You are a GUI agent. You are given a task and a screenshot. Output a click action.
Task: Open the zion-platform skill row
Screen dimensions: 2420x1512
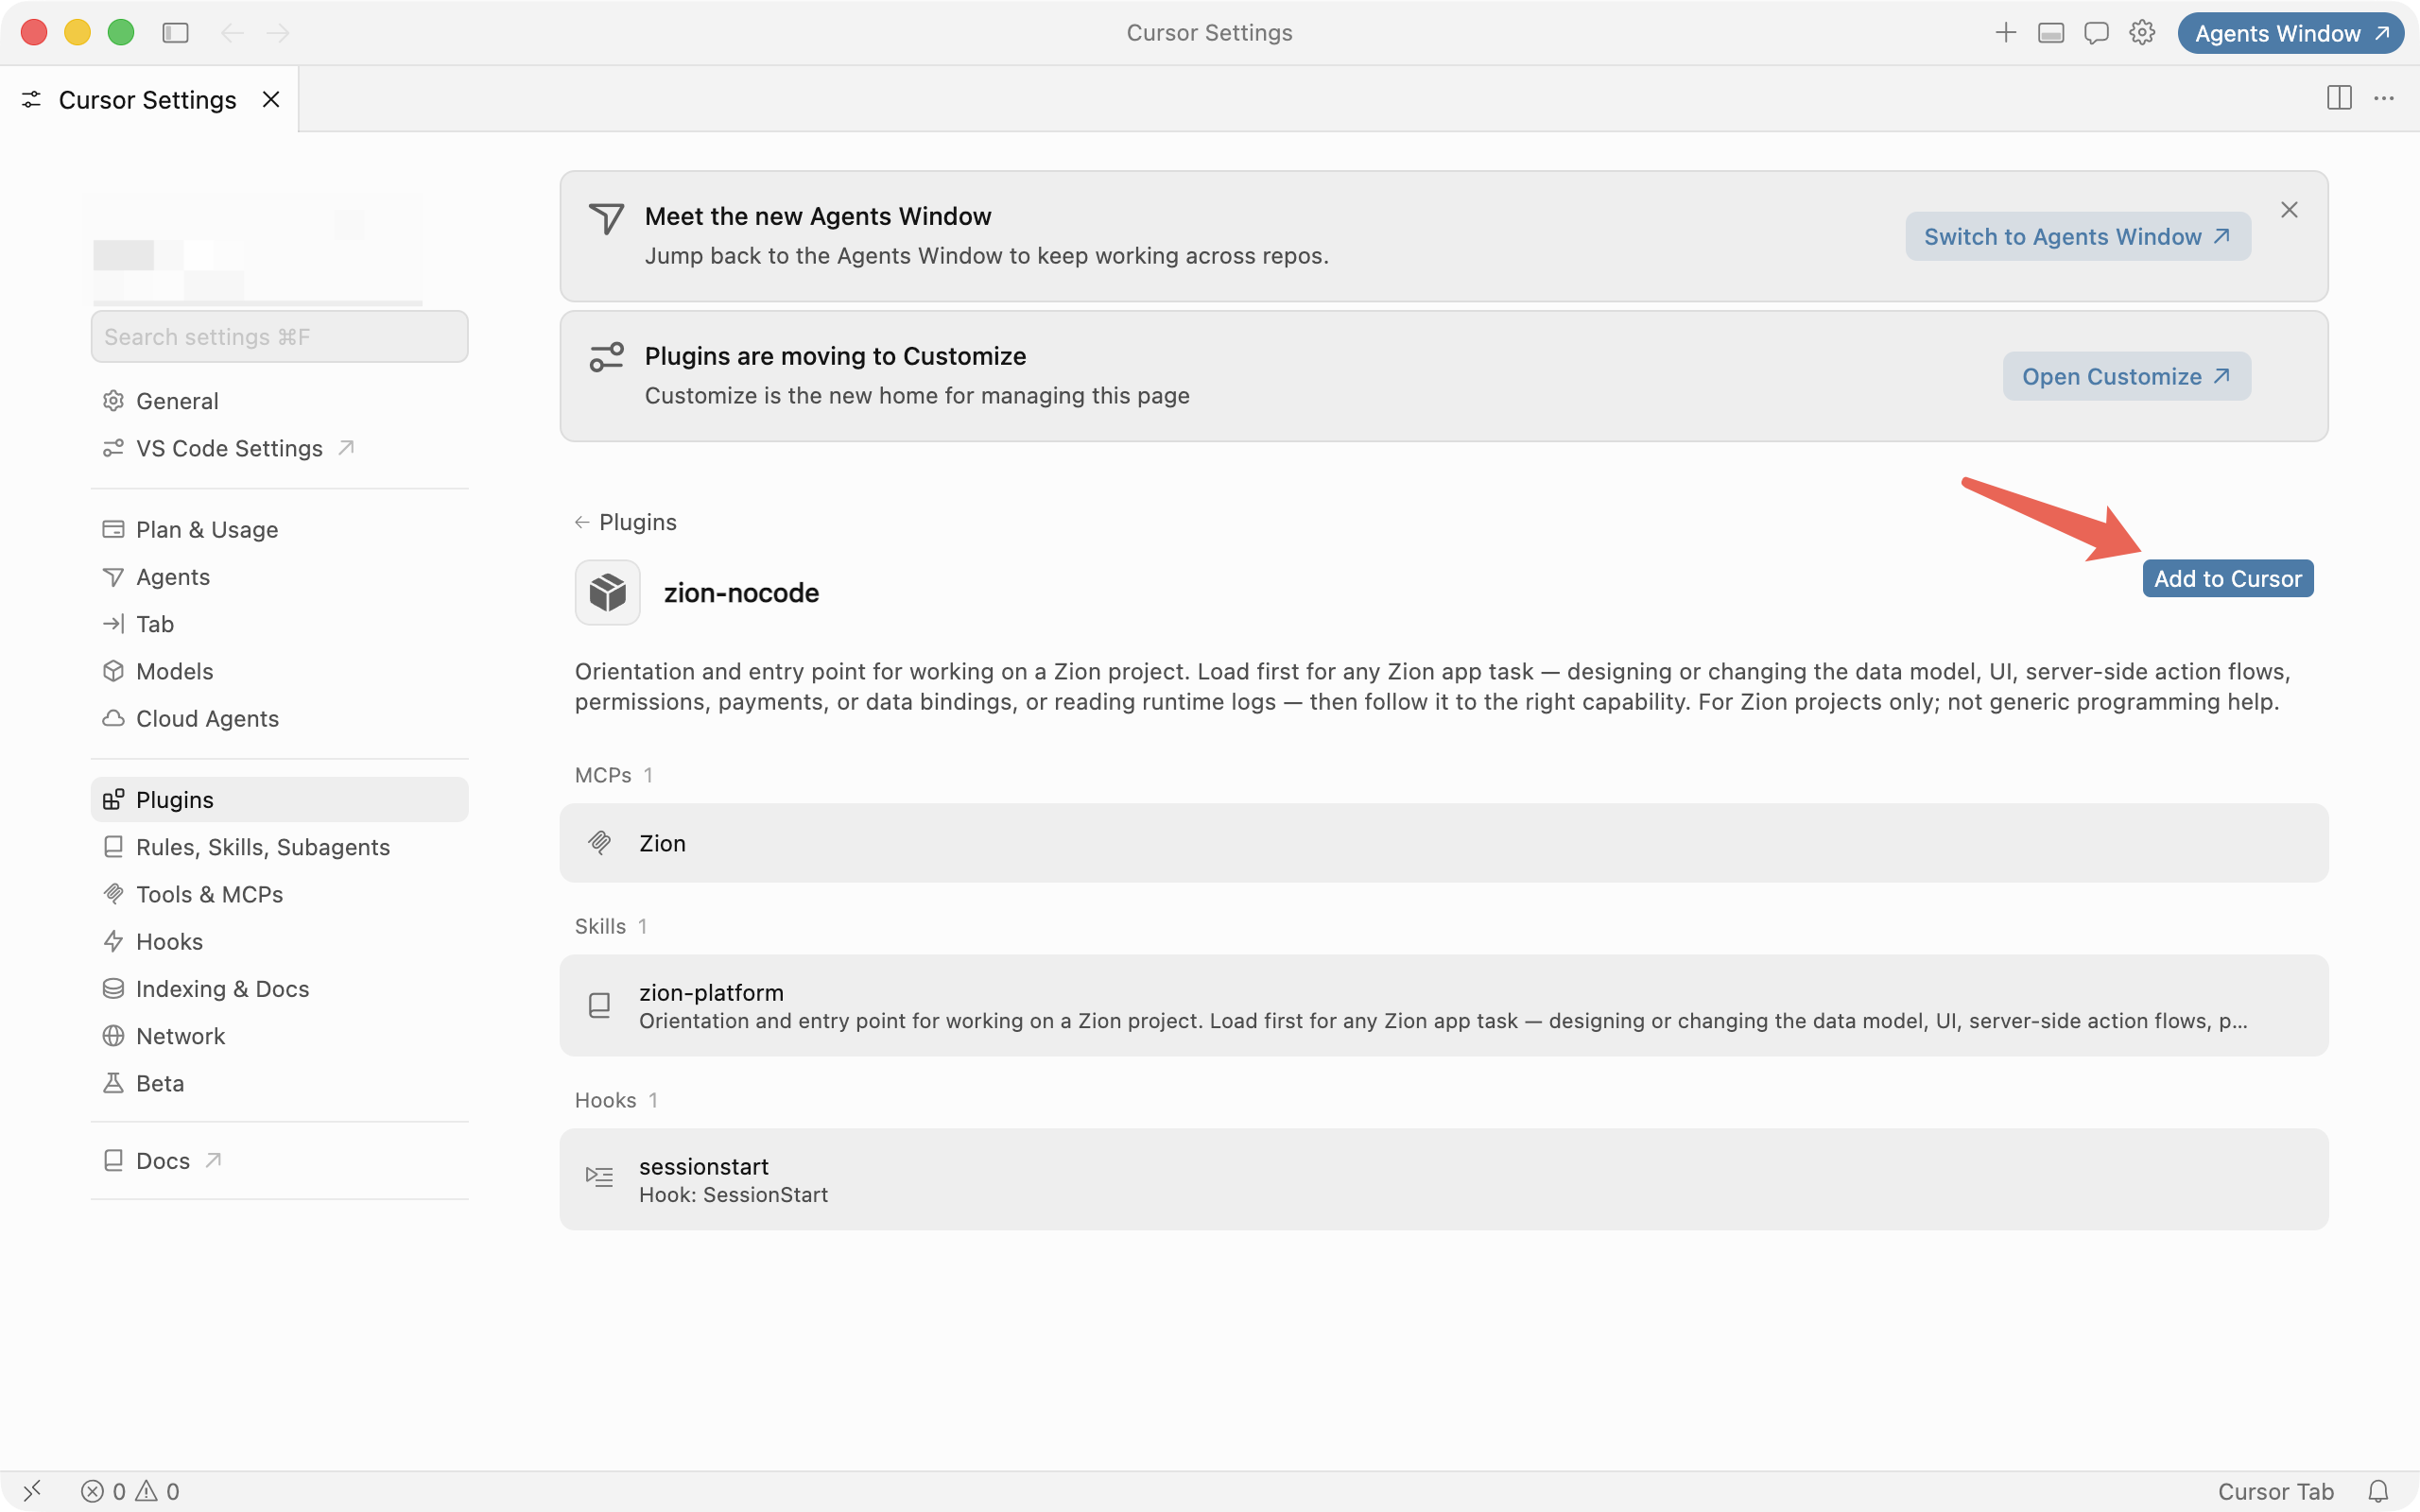click(1444, 1005)
